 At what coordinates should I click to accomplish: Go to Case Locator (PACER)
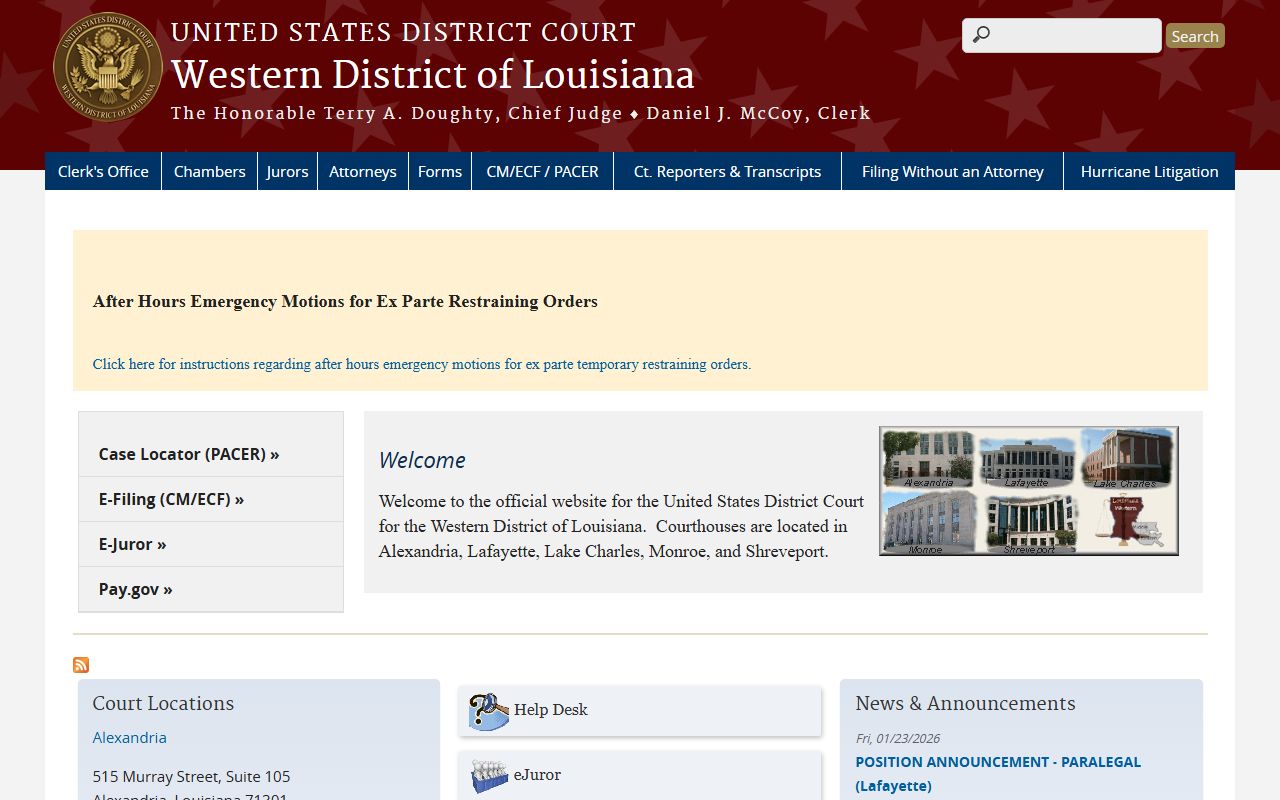pos(189,454)
